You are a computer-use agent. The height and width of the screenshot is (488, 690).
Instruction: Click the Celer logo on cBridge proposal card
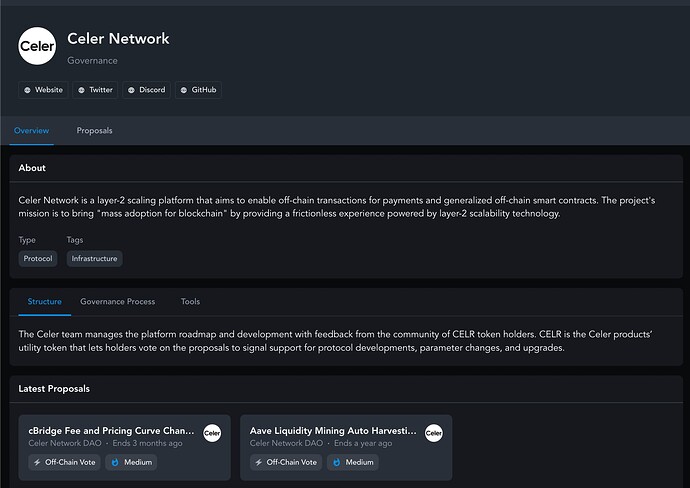pyautogui.click(x=212, y=433)
